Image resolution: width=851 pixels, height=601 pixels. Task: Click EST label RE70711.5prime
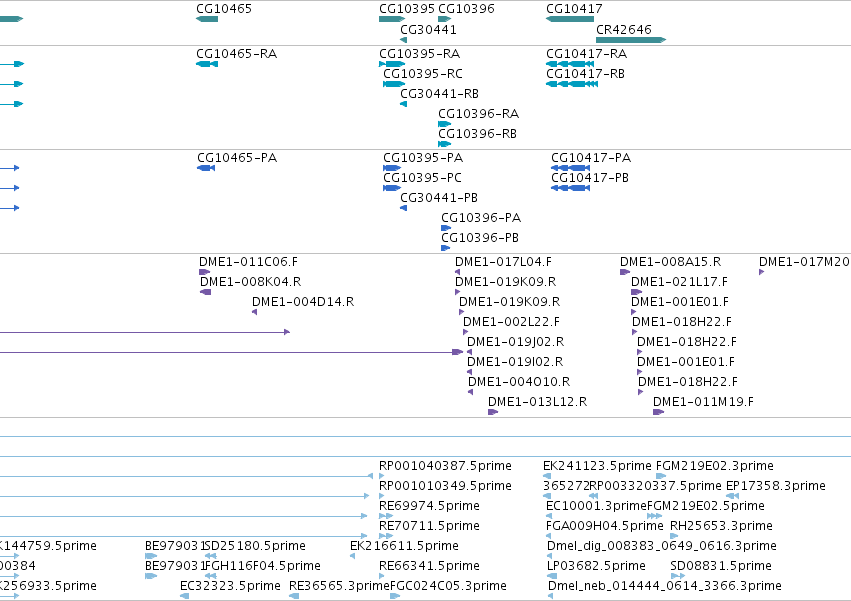(429, 527)
